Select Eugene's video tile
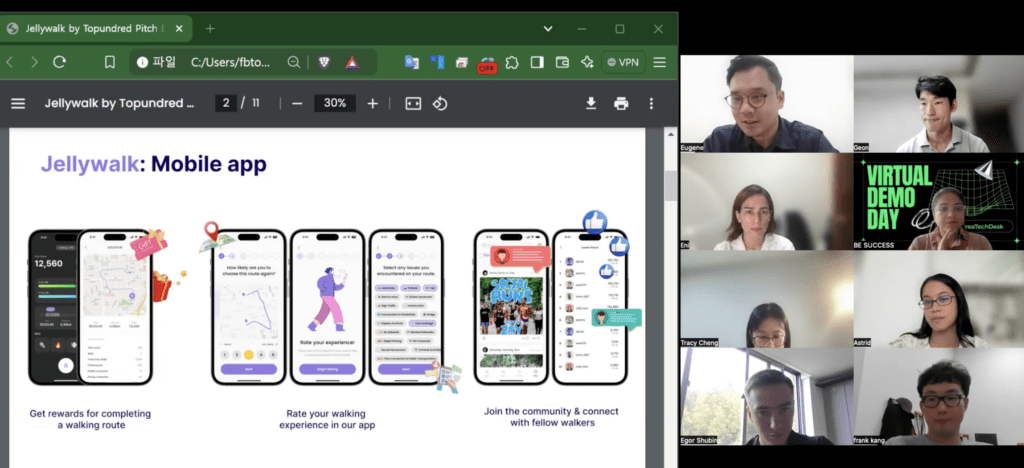The height and width of the screenshot is (468, 1024). (x=767, y=104)
